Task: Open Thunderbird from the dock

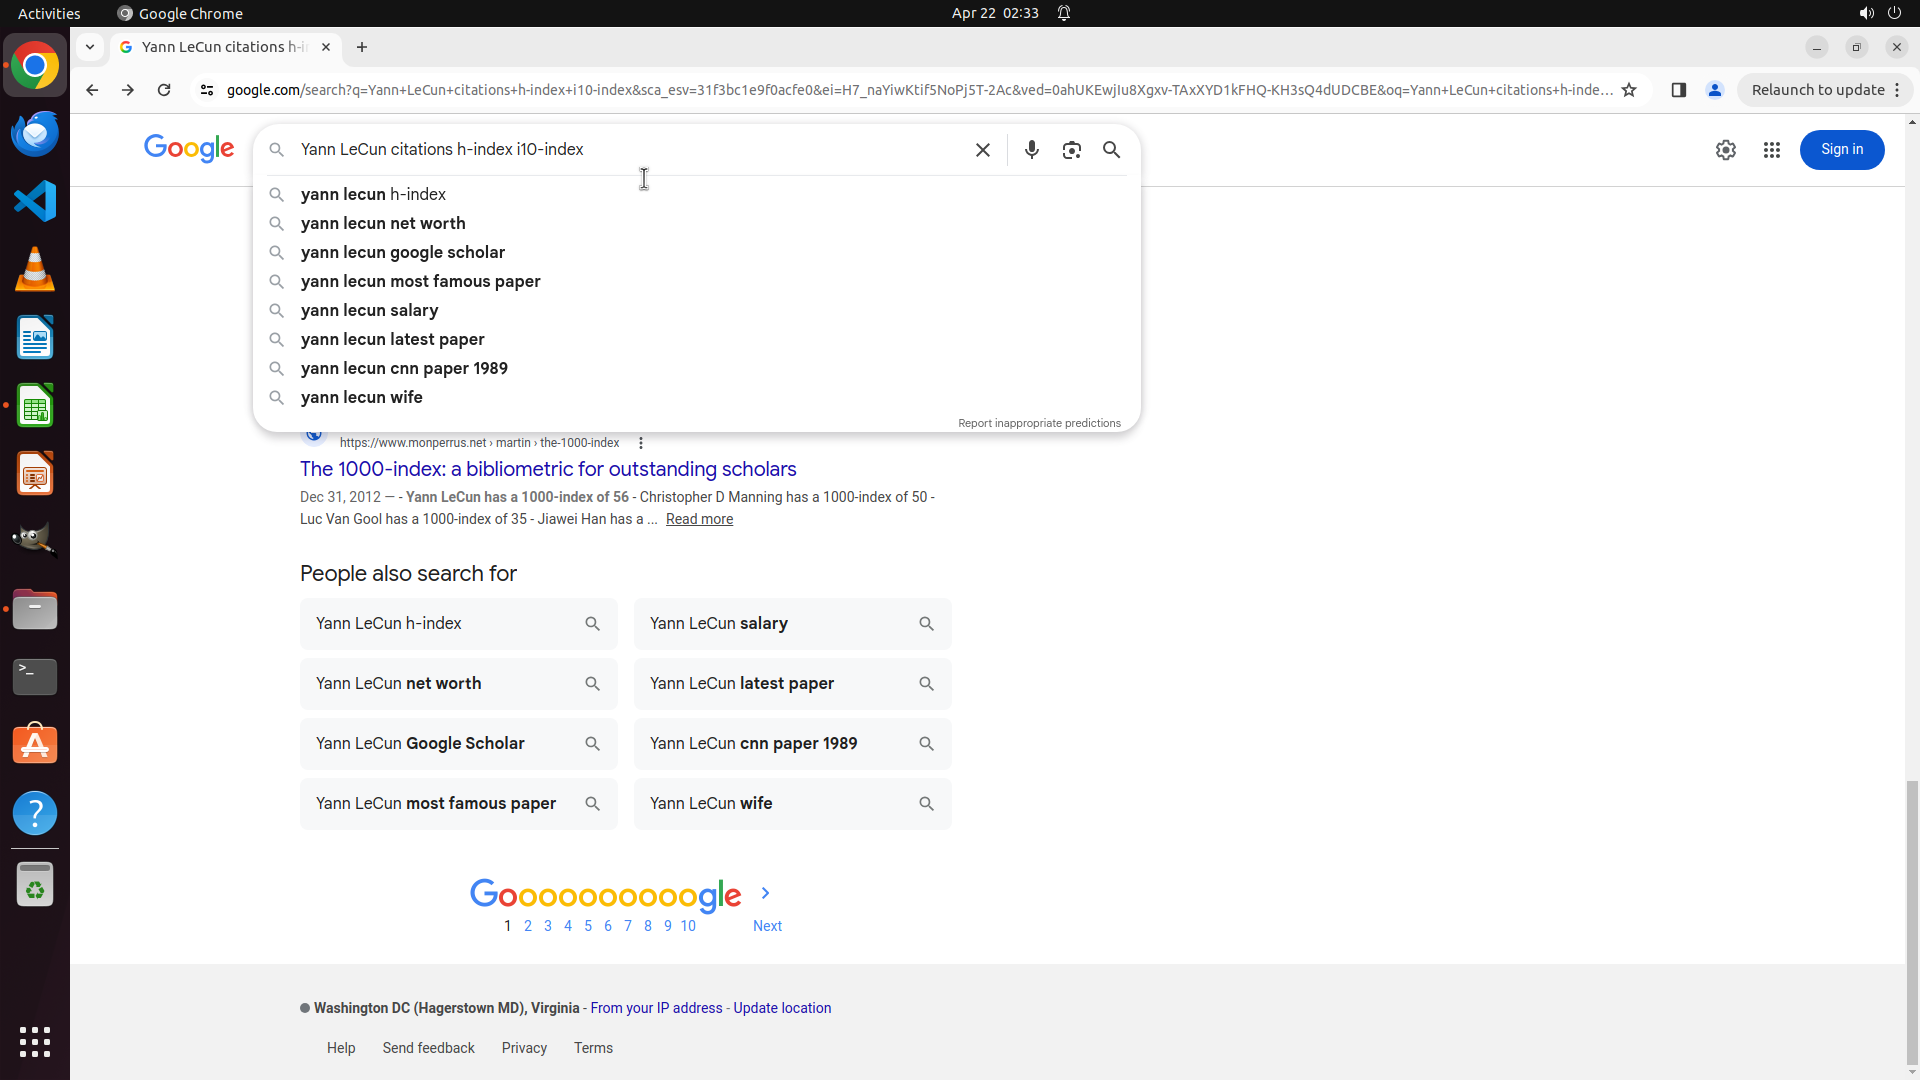Action: [35, 133]
